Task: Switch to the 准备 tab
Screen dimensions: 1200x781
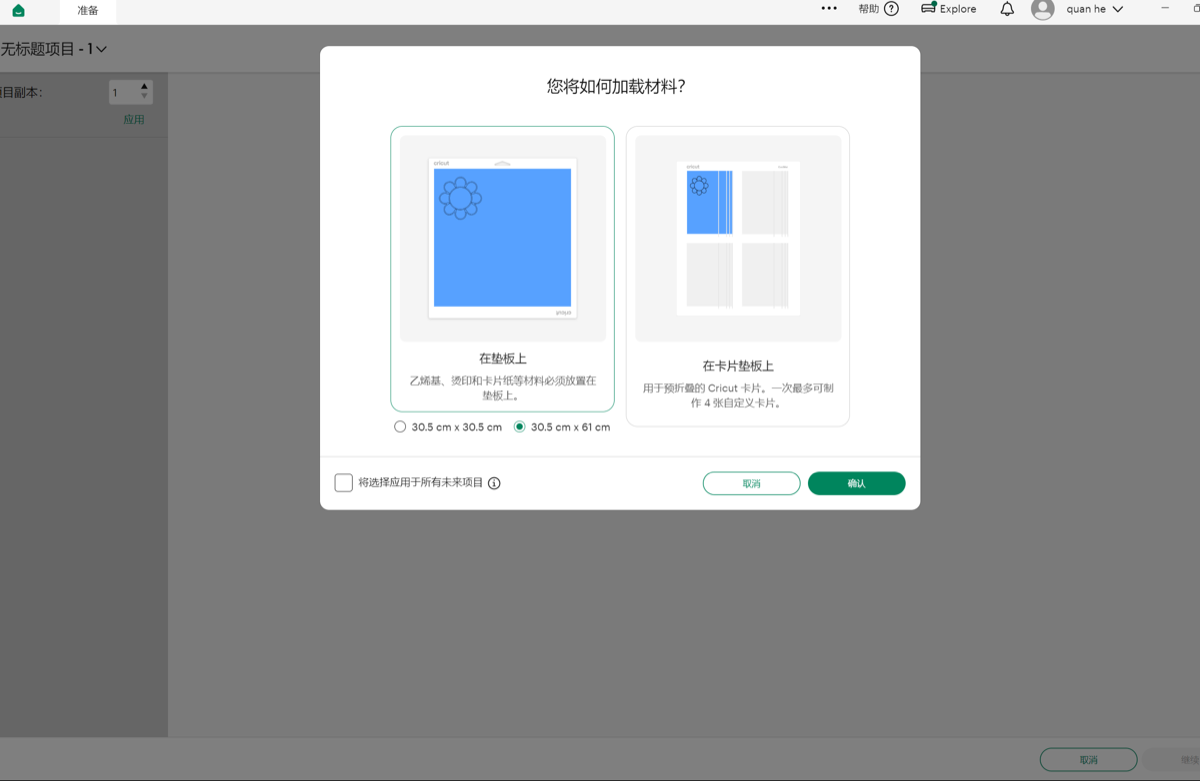Action: coord(88,11)
